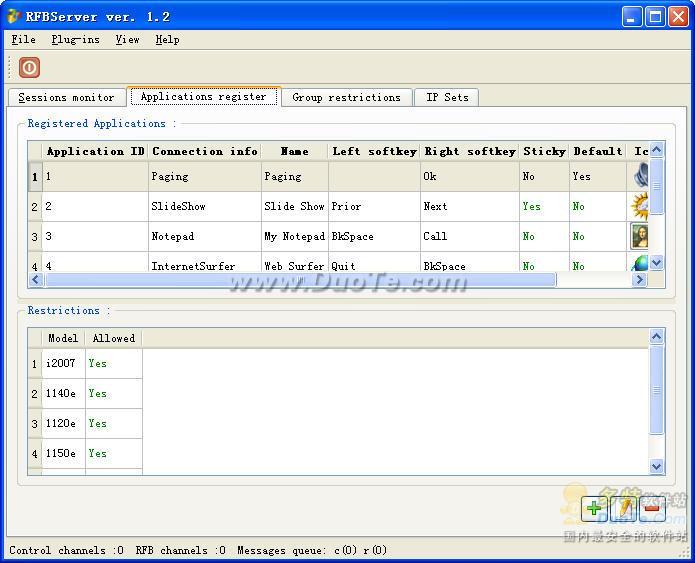Click the 'Quit' left softkey cell
This screenshot has width=695, height=563.
pos(375,263)
